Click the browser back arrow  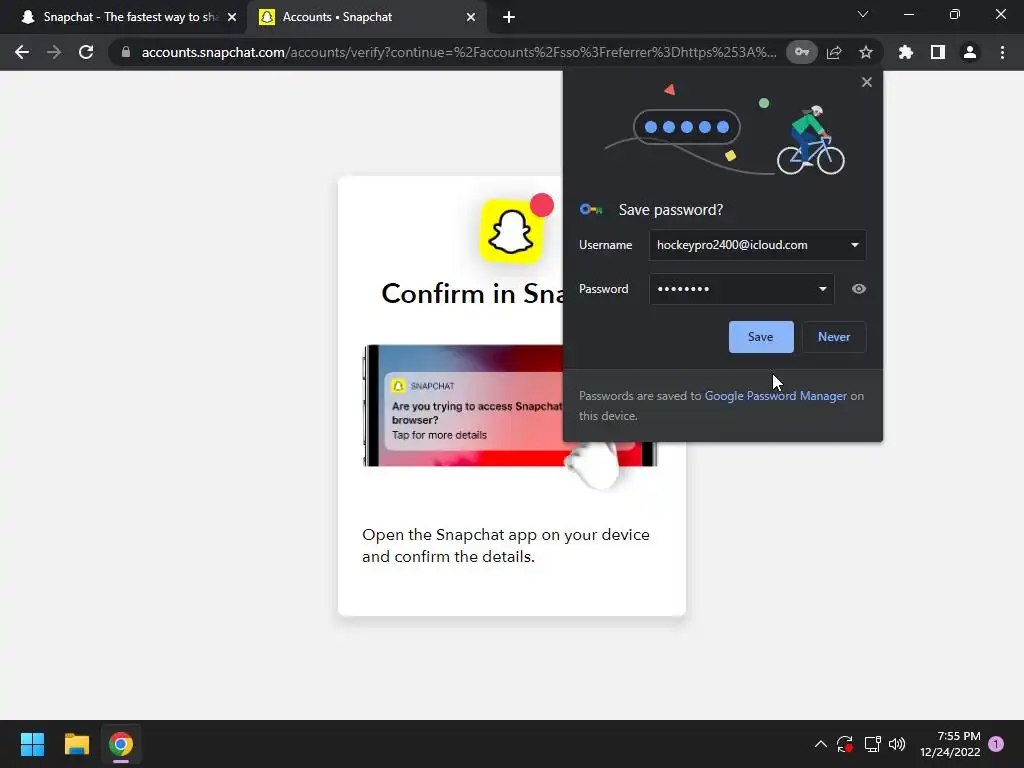pos(22,52)
